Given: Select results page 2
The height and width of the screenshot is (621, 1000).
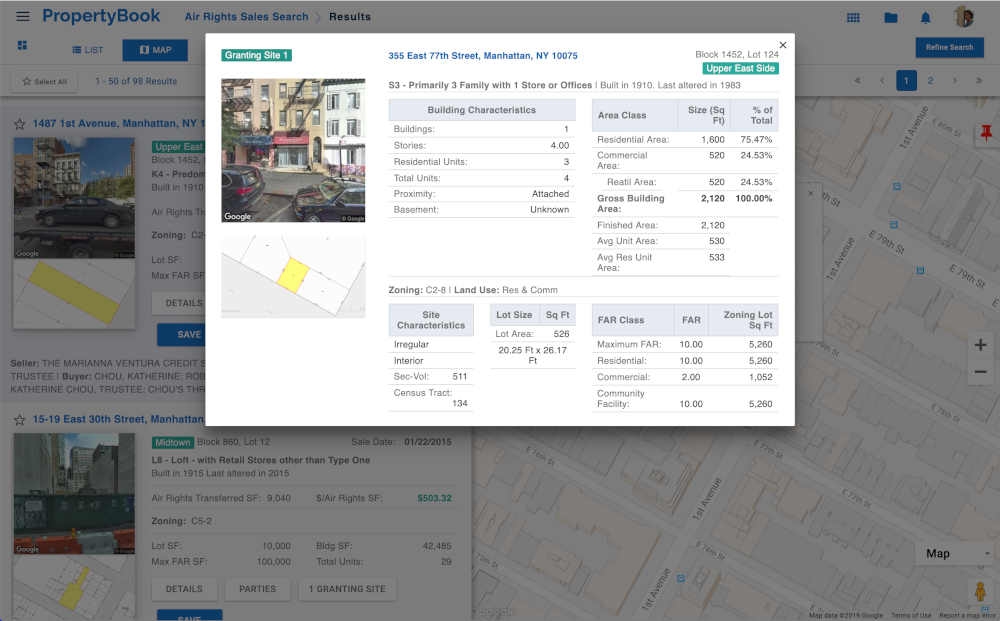Looking at the screenshot, I should point(930,80).
